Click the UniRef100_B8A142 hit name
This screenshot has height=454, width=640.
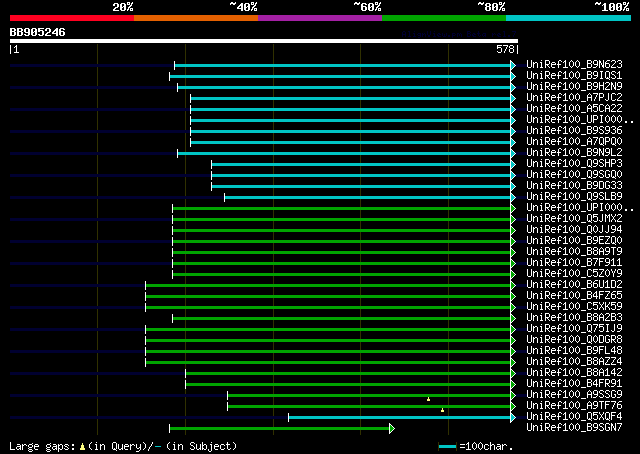tap(574, 372)
